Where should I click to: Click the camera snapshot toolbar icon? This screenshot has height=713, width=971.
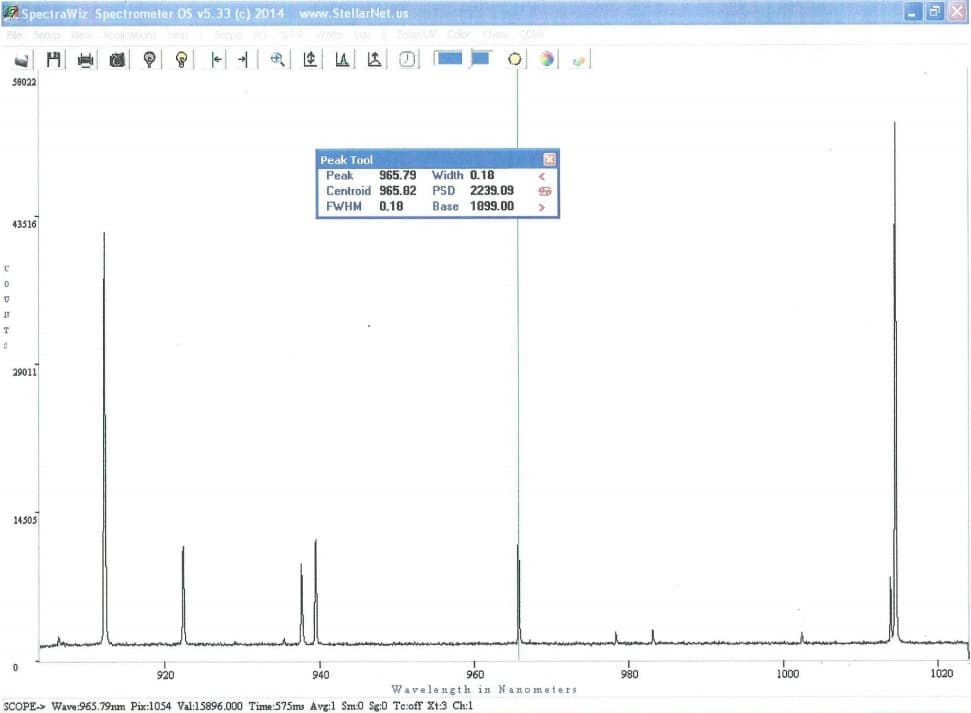117,59
